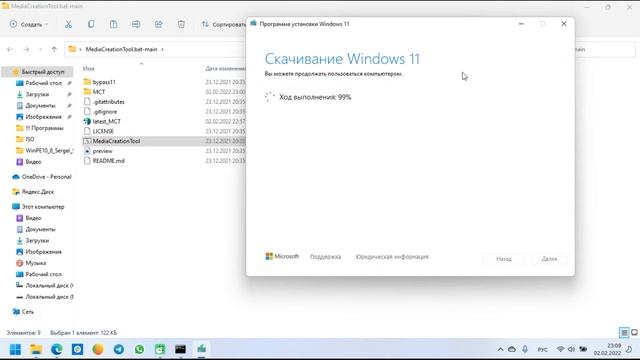Go forward with Explorer forward arrow
This screenshot has width=640, height=360.
coord(27,49)
